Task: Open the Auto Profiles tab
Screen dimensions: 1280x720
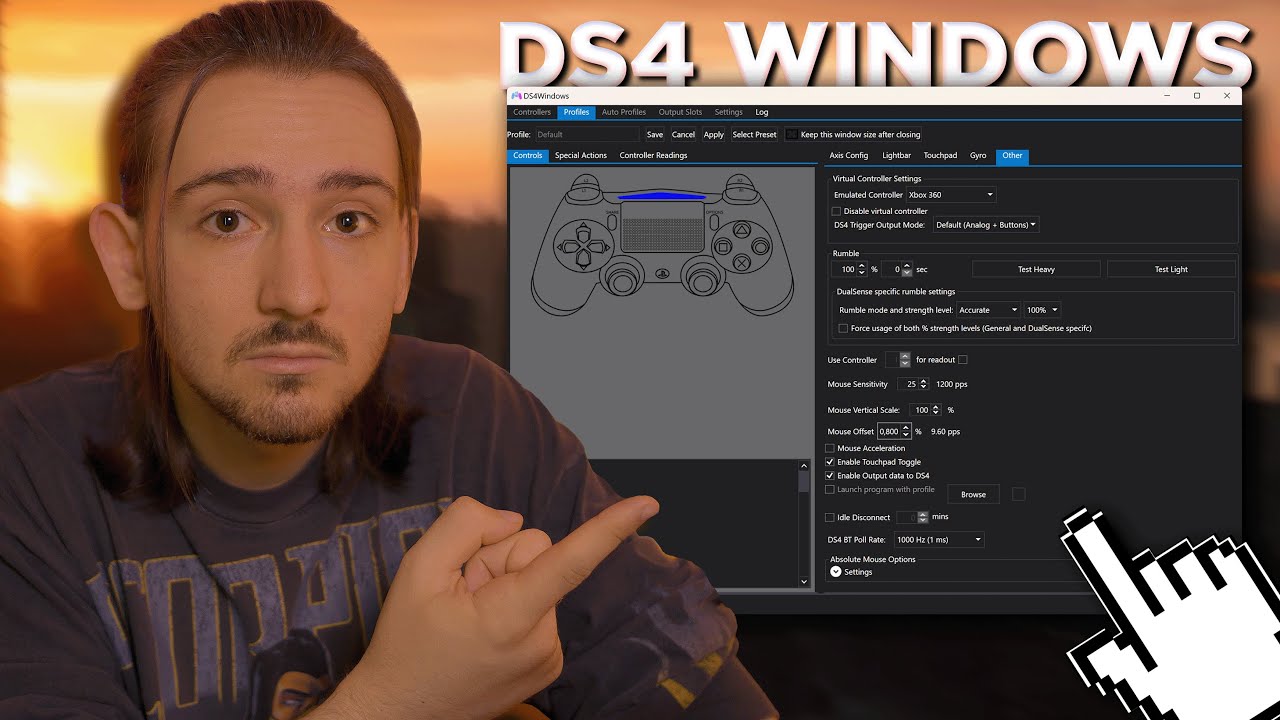Action: (624, 112)
